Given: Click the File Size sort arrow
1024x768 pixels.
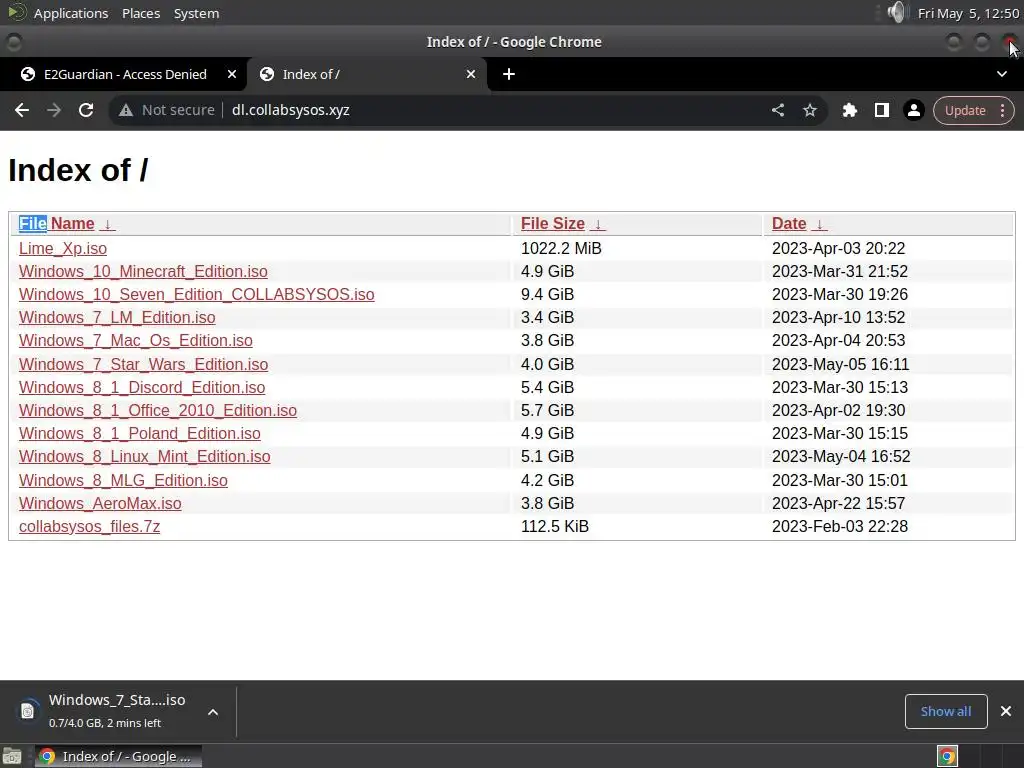Looking at the screenshot, I should (598, 225).
